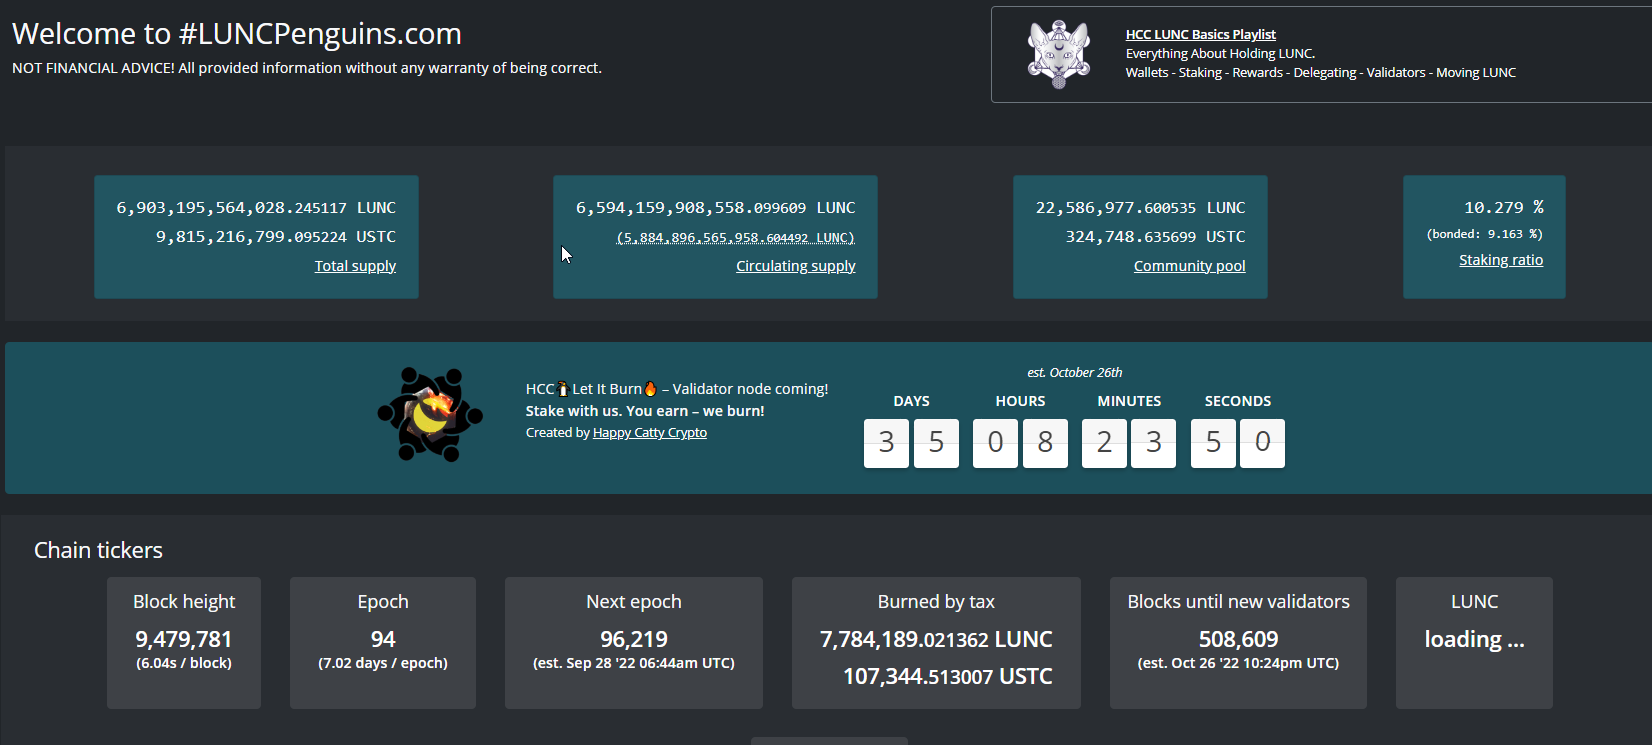Click the DAYS label of the countdown

tap(911, 401)
